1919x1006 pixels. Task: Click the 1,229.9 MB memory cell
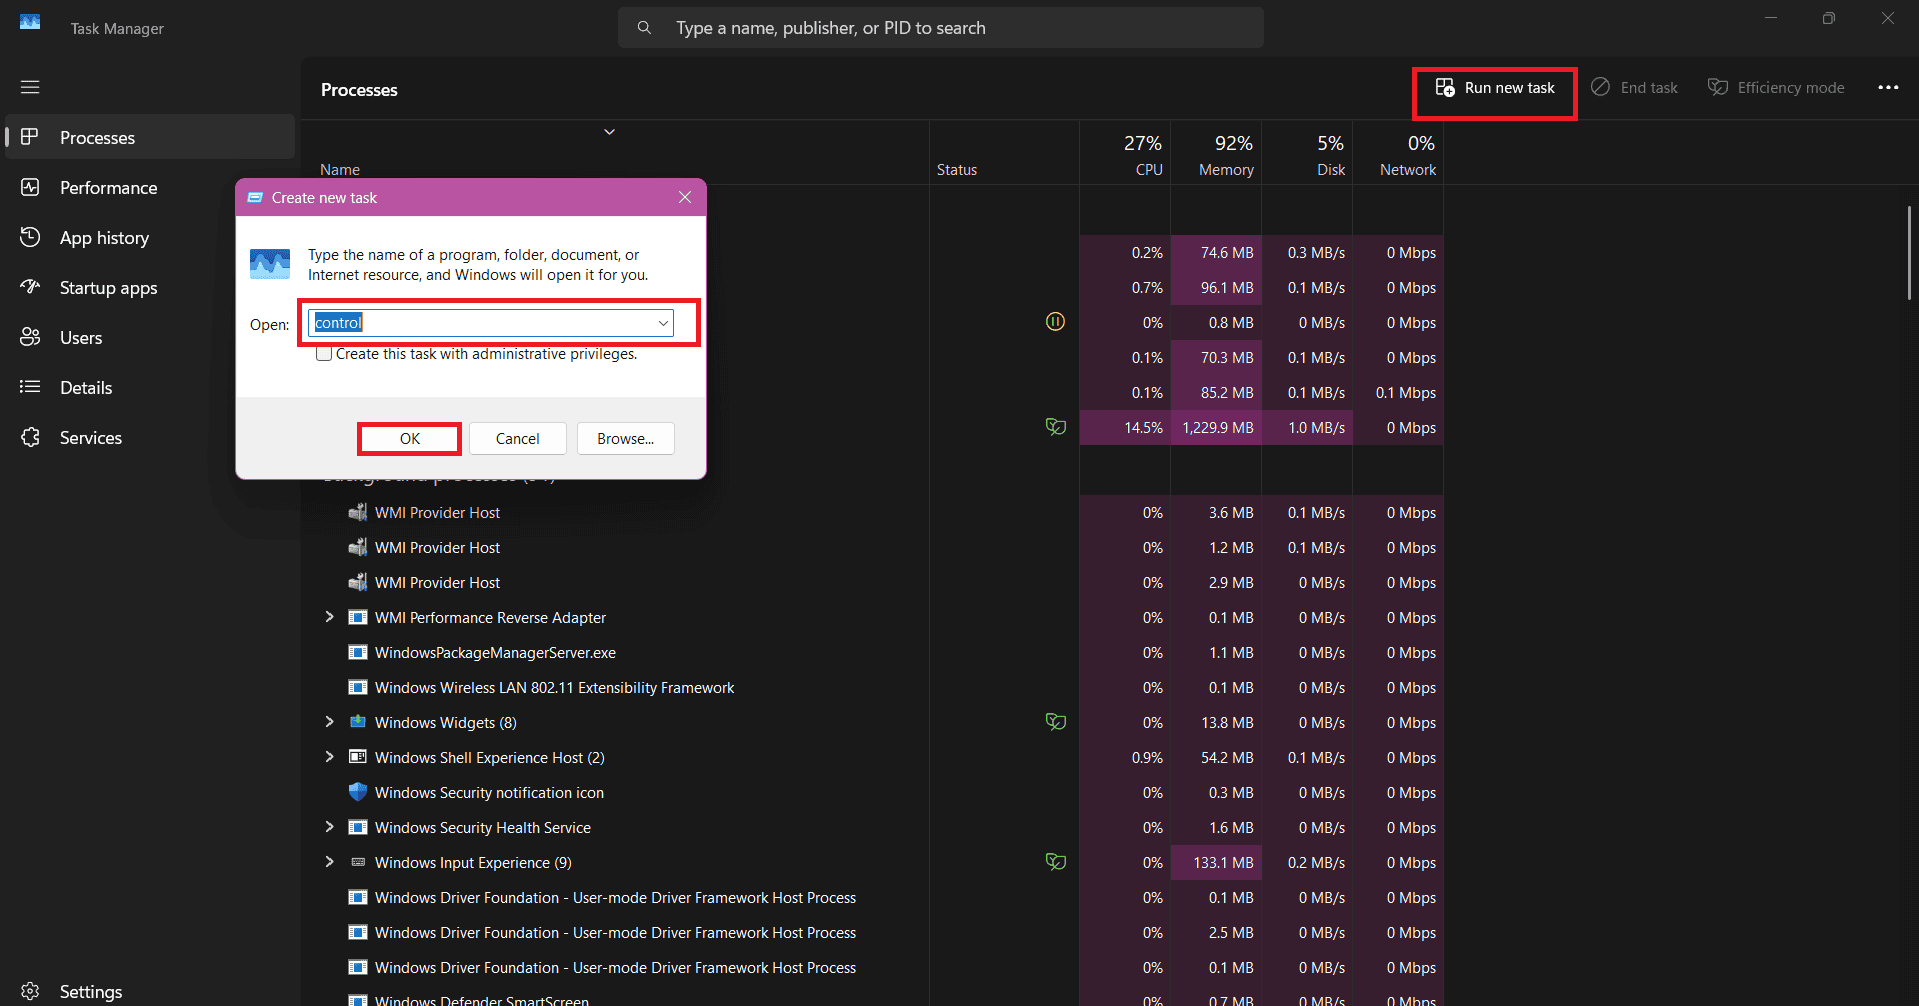pyautogui.click(x=1216, y=427)
